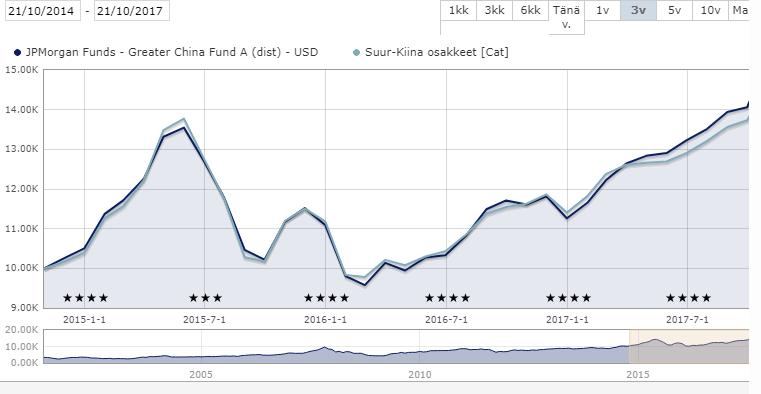This screenshot has height=394, width=761.
Task: Select the 6kk time range tab
Action: coord(530,11)
